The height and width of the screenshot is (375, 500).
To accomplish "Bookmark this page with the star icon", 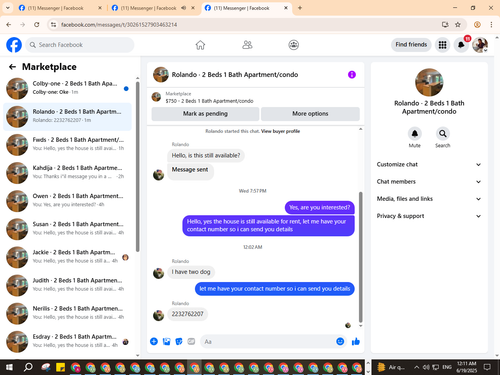I will point(458,24).
